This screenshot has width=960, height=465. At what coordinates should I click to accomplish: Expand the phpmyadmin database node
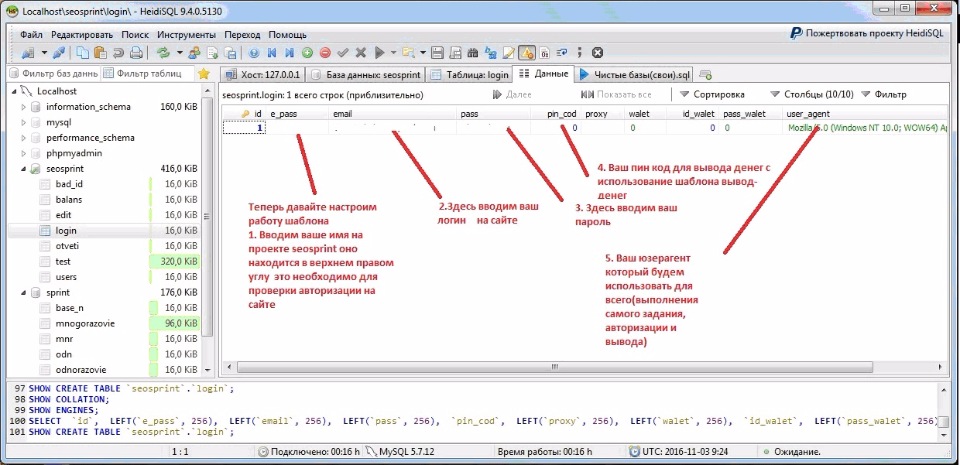[x=23, y=154]
